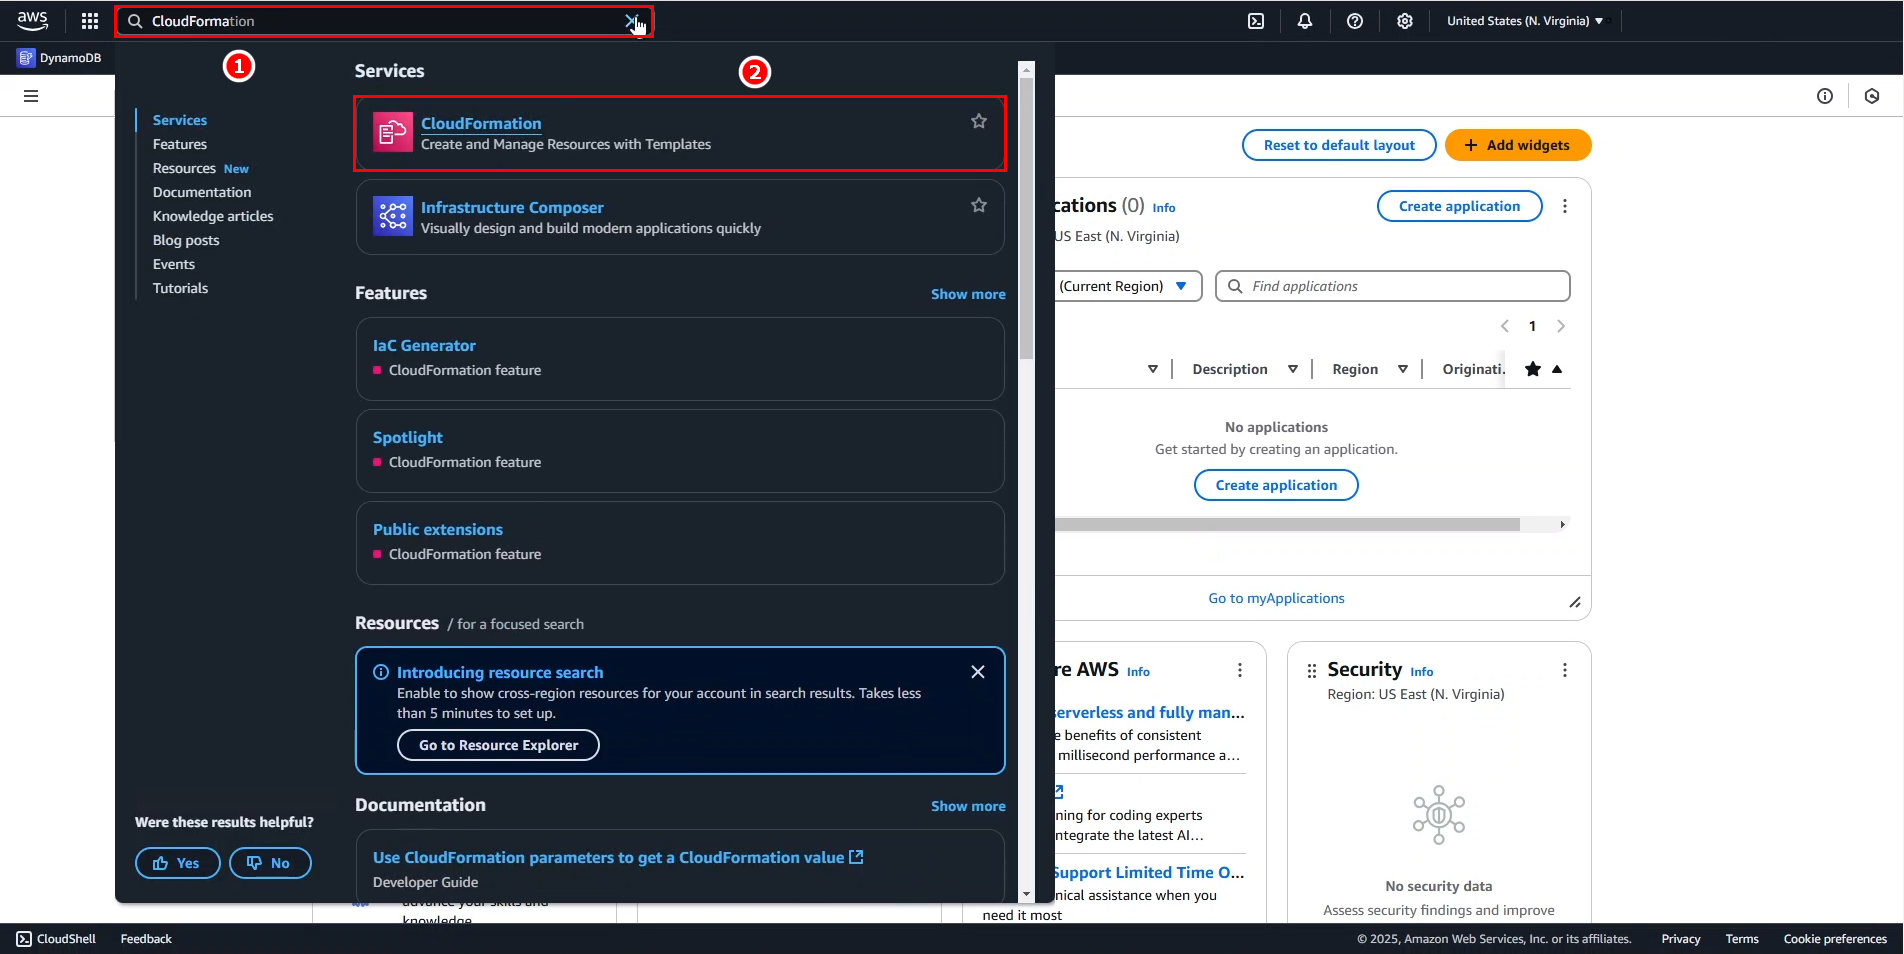Open the IaC Generator feature
Image resolution: width=1904 pixels, height=954 pixels.
point(424,345)
